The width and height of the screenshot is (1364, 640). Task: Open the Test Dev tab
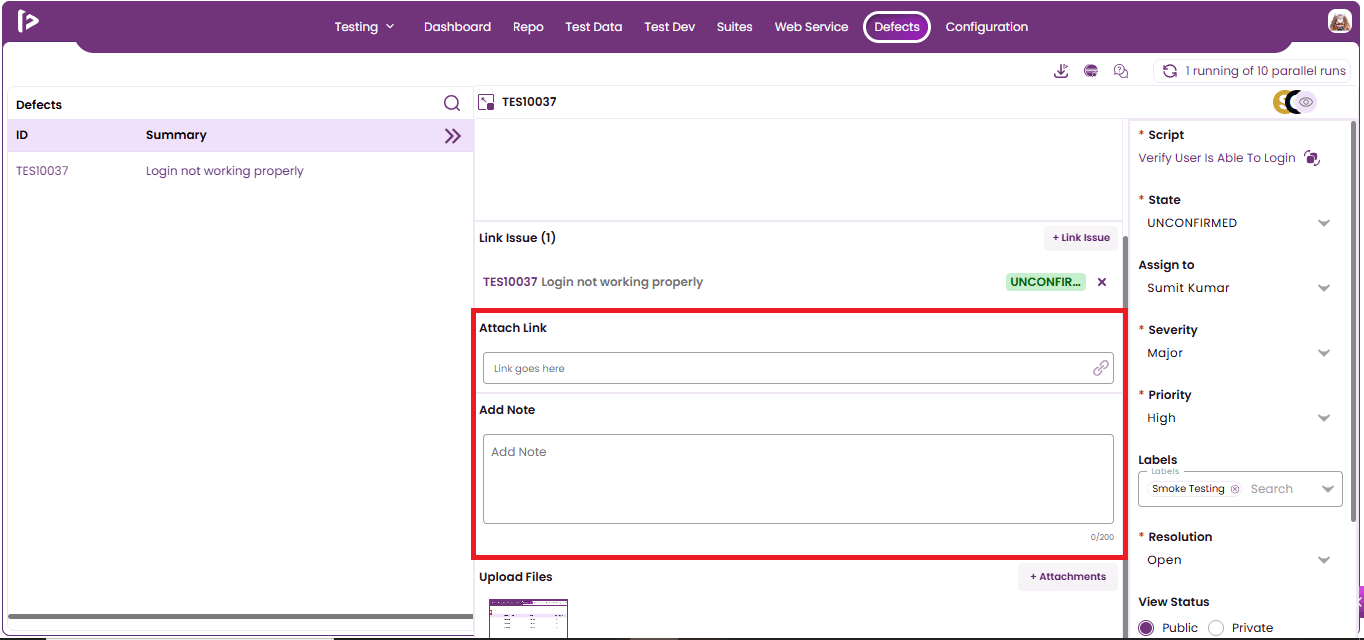[670, 27]
